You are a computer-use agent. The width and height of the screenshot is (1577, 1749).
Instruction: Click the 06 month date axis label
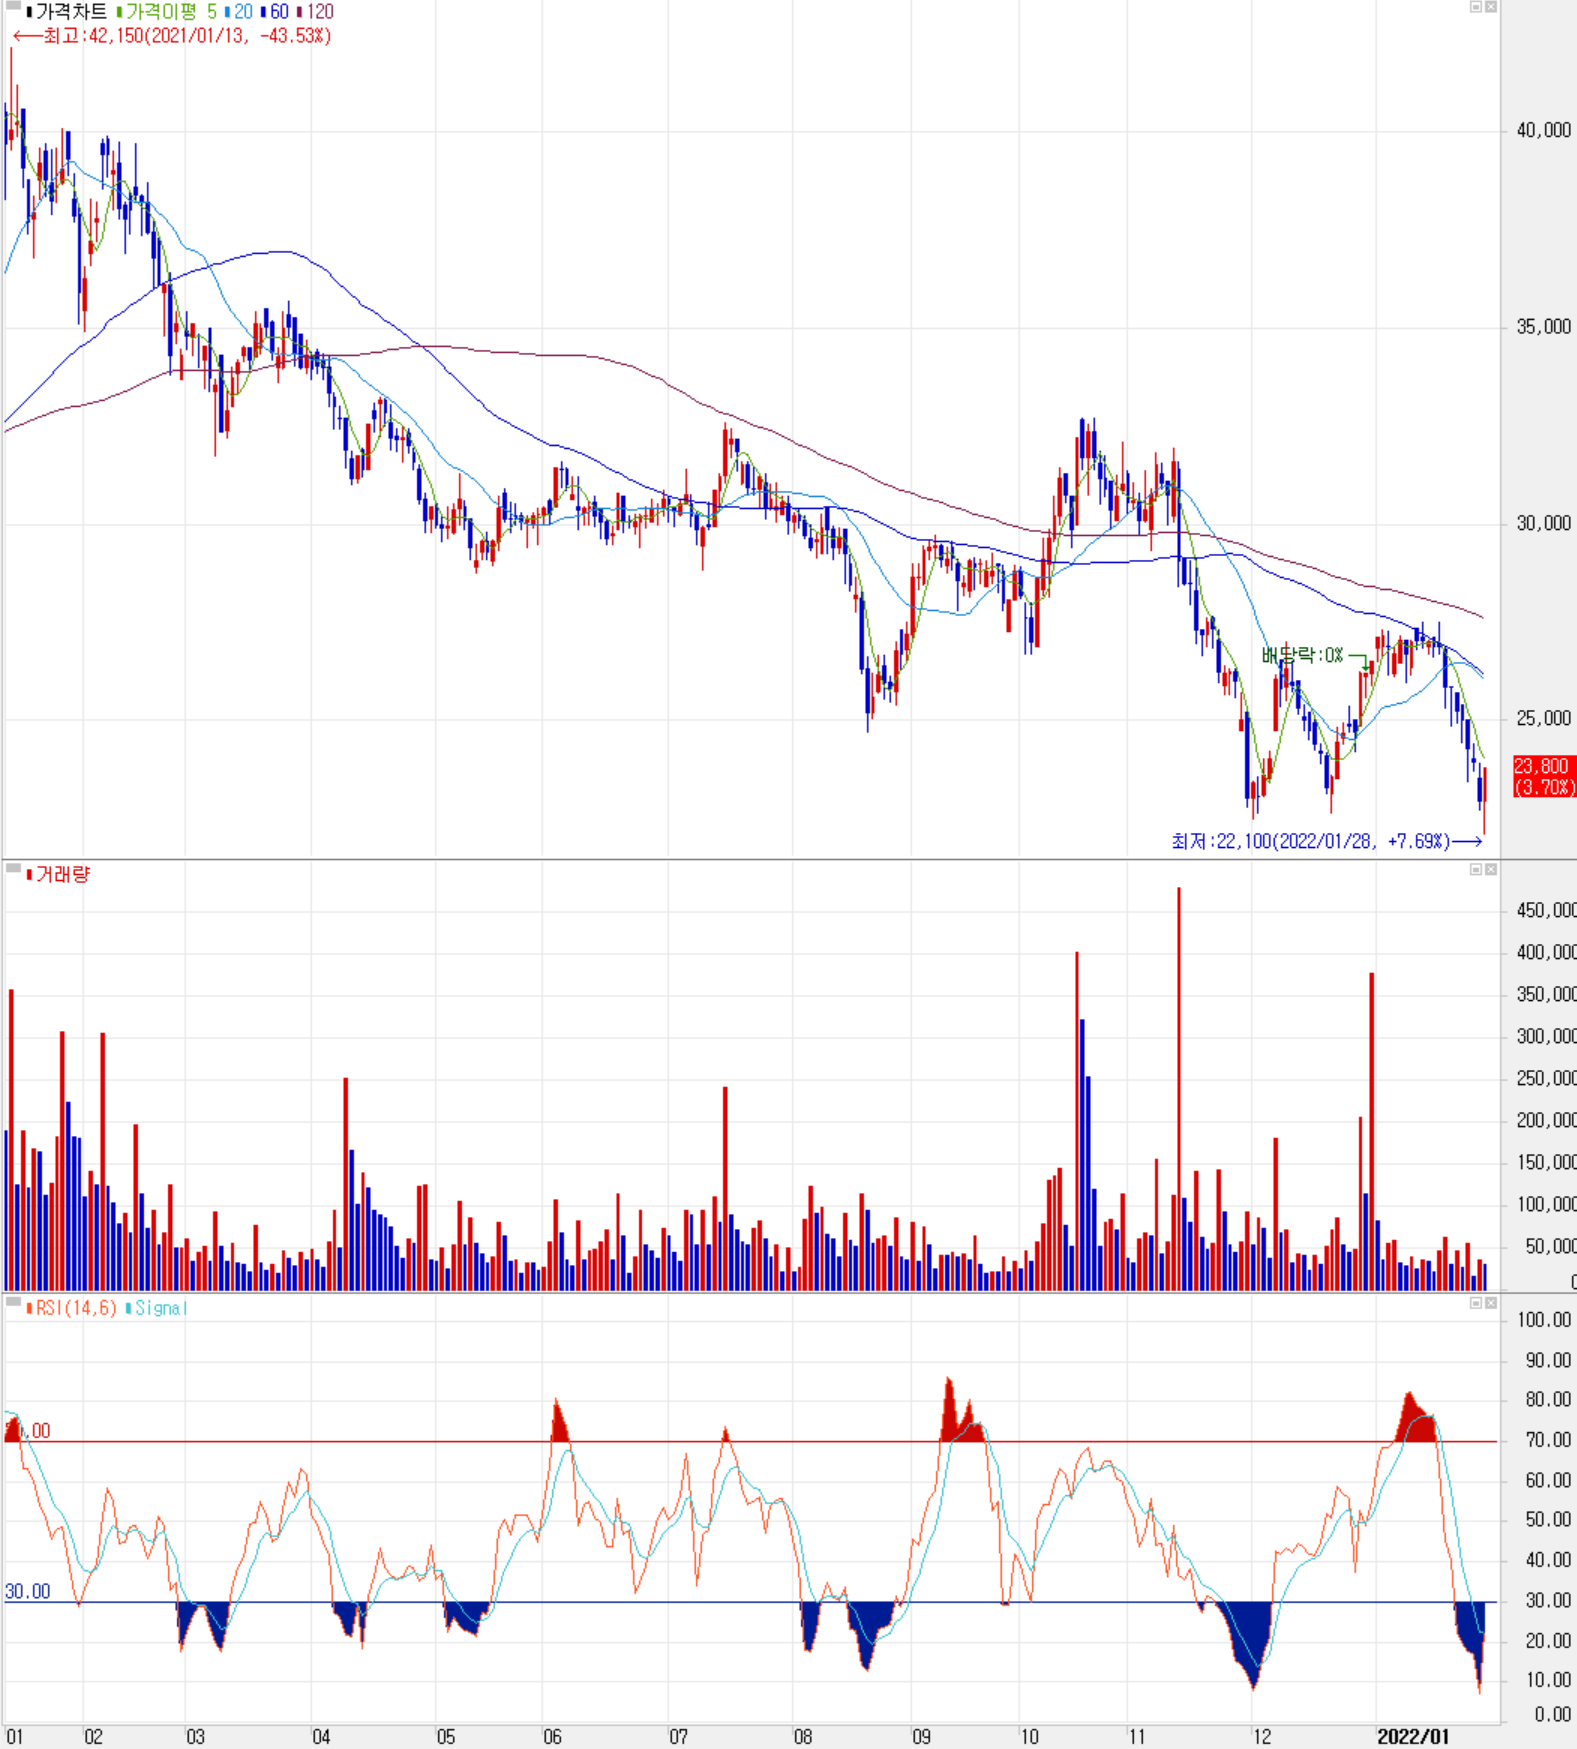(552, 1737)
